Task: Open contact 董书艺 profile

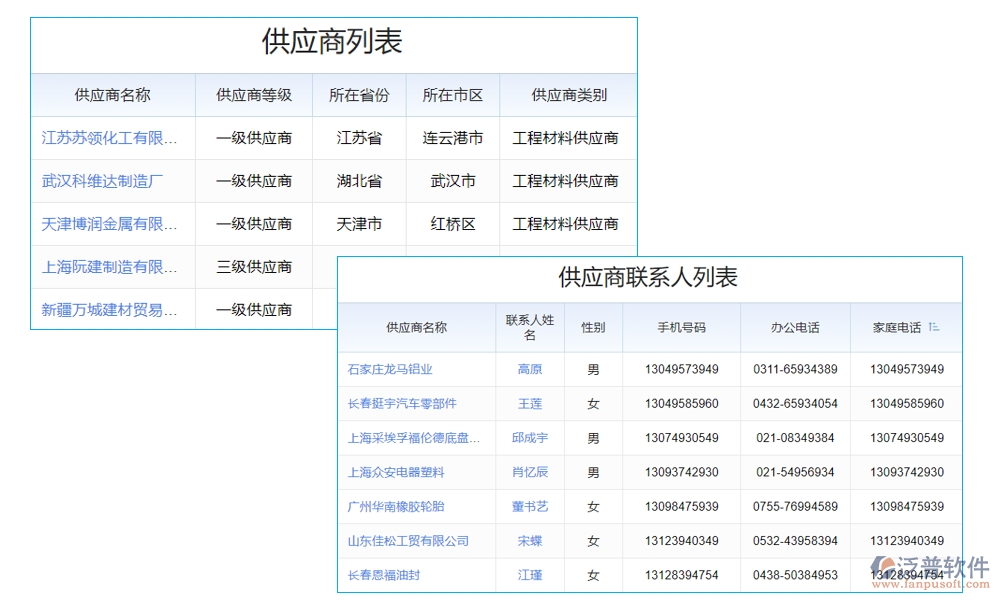Action: click(x=530, y=507)
